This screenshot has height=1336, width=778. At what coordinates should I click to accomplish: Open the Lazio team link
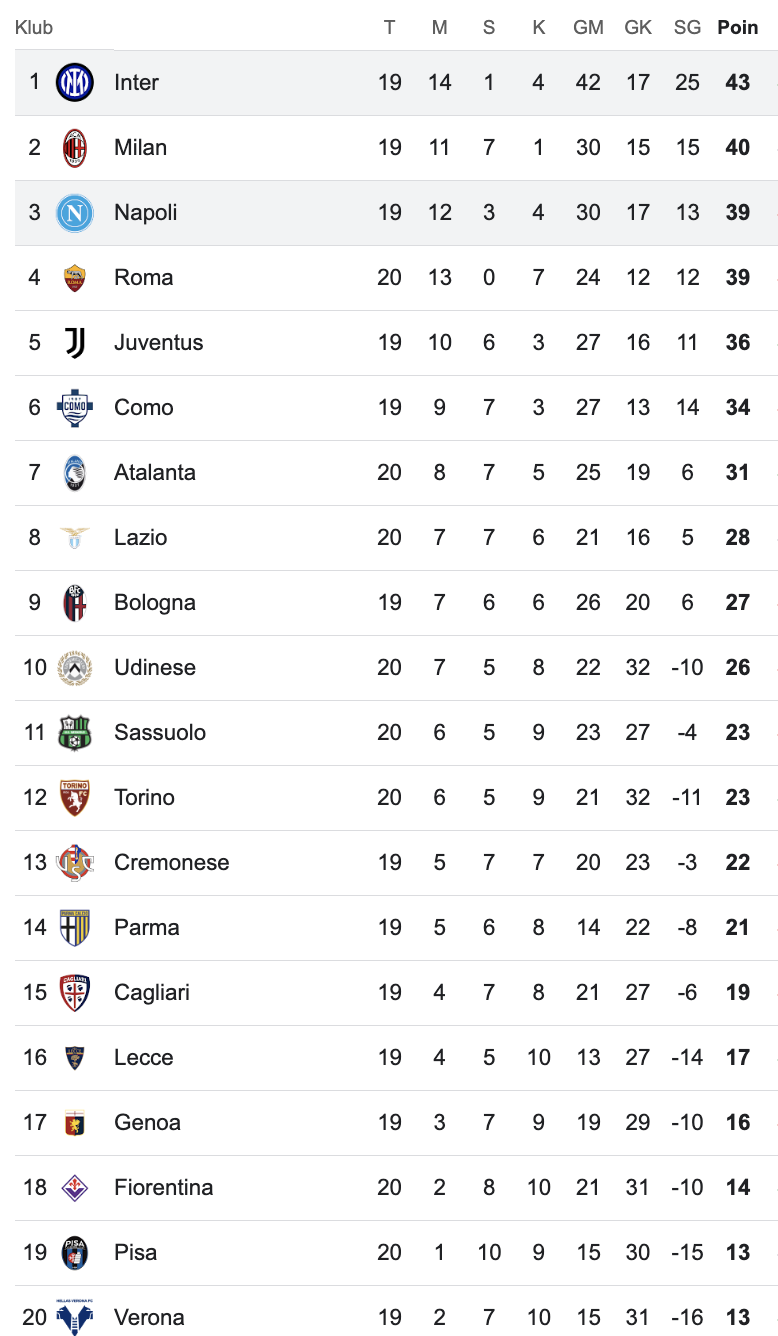141,538
